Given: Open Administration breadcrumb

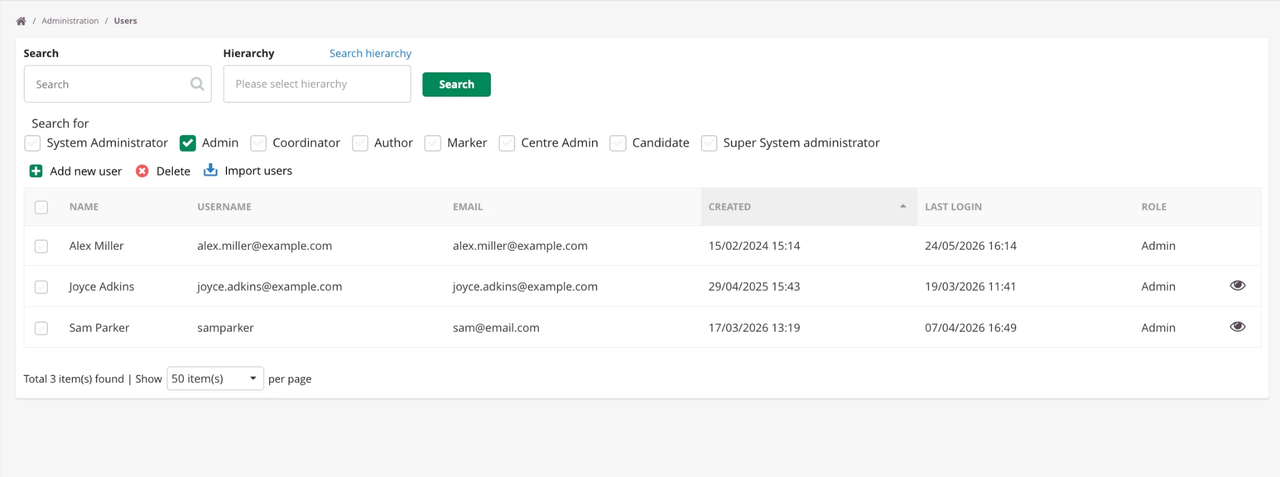Looking at the screenshot, I should [x=70, y=21].
